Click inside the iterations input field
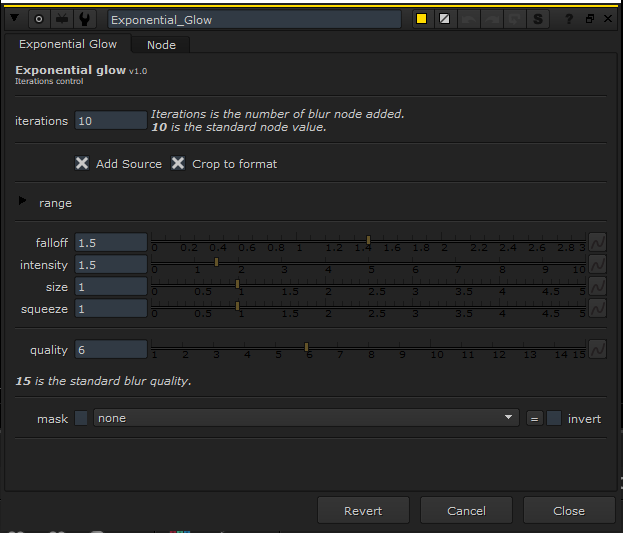The image size is (623, 533). 110,121
